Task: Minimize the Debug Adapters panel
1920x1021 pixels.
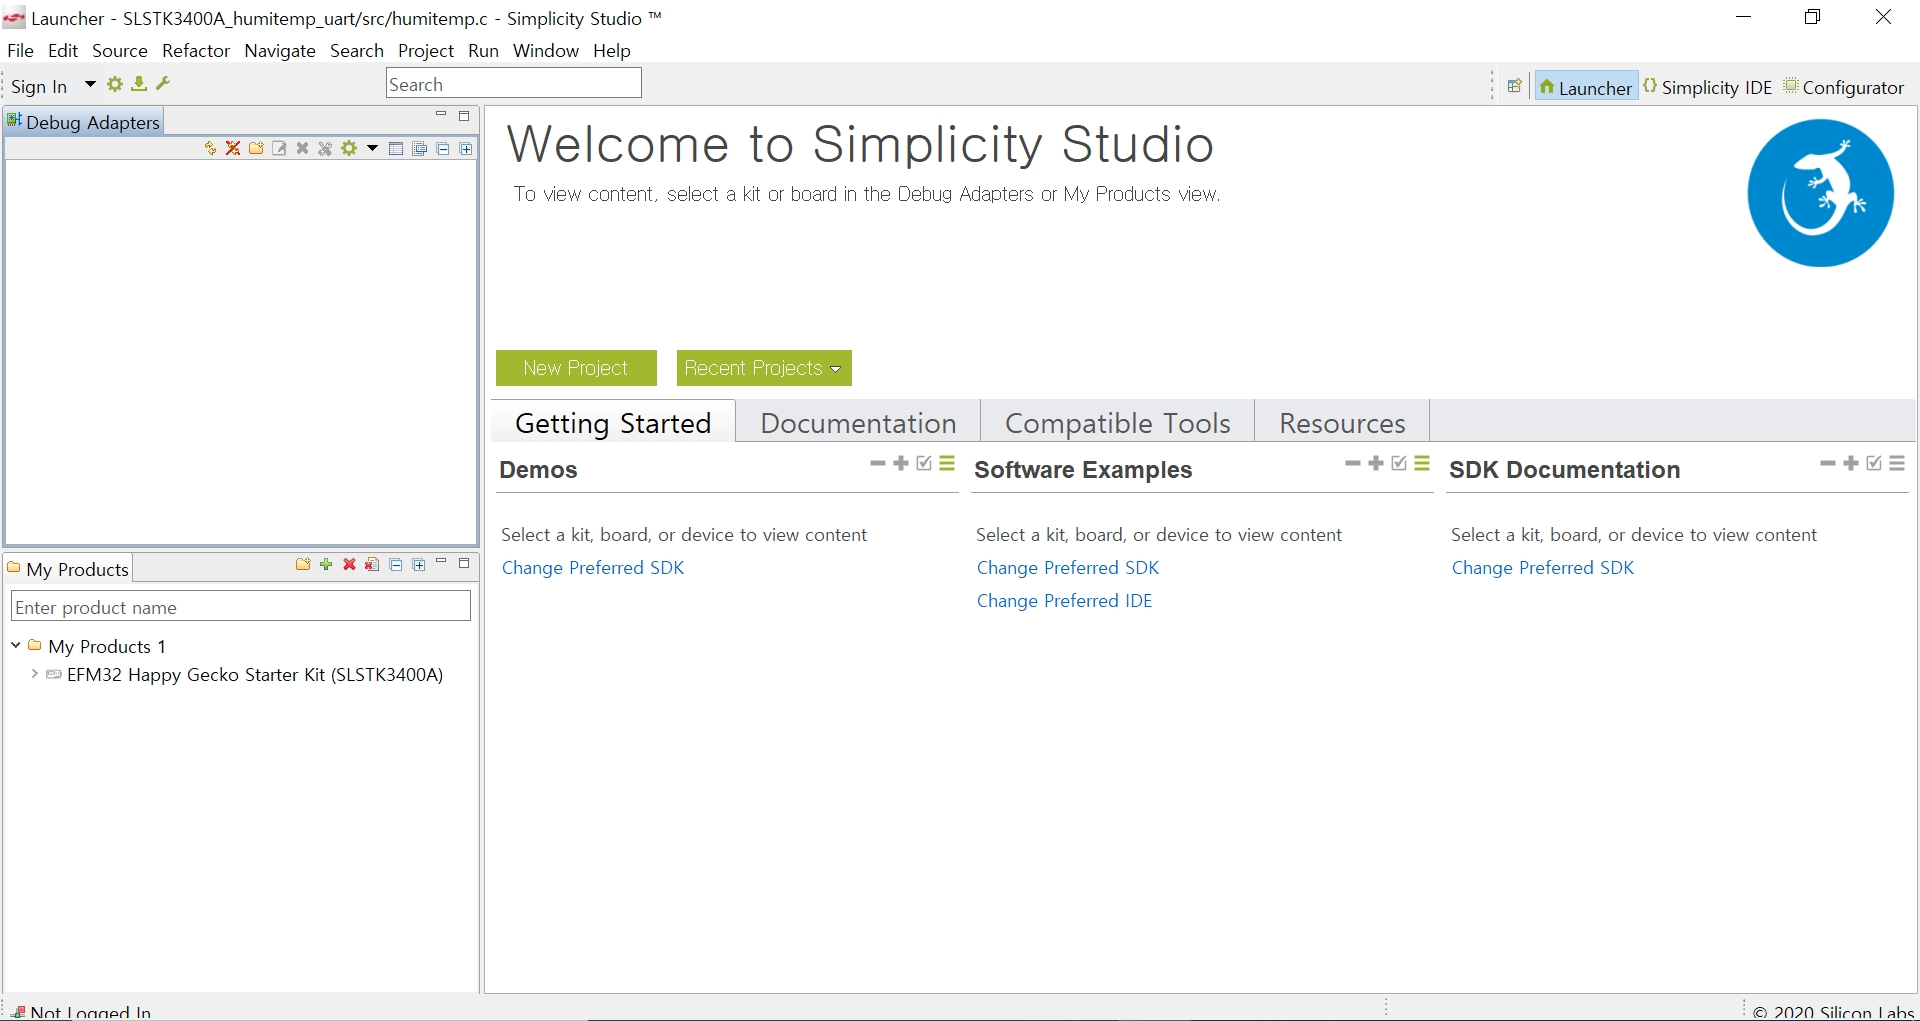Action: click(x=441, y=115)
